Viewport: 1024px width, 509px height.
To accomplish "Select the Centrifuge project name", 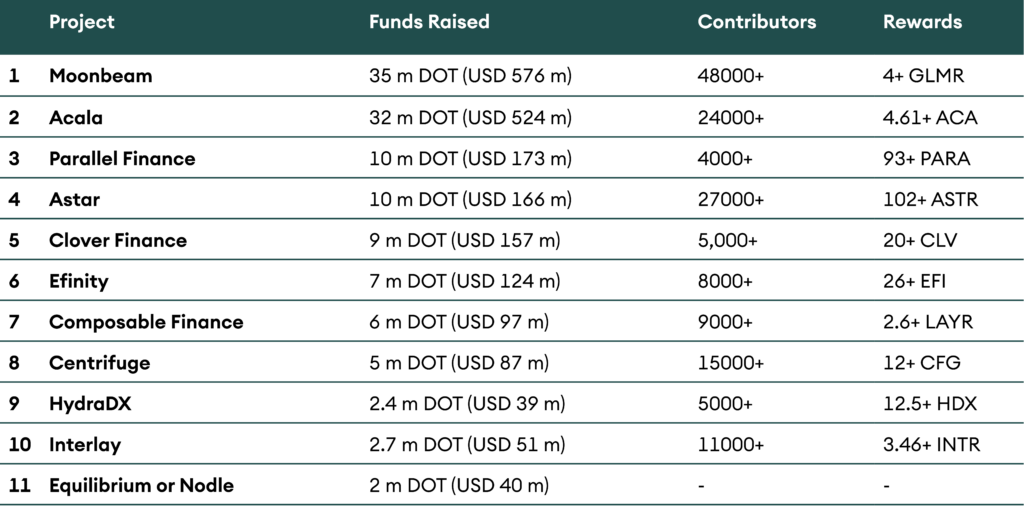I will click(99, 363).
